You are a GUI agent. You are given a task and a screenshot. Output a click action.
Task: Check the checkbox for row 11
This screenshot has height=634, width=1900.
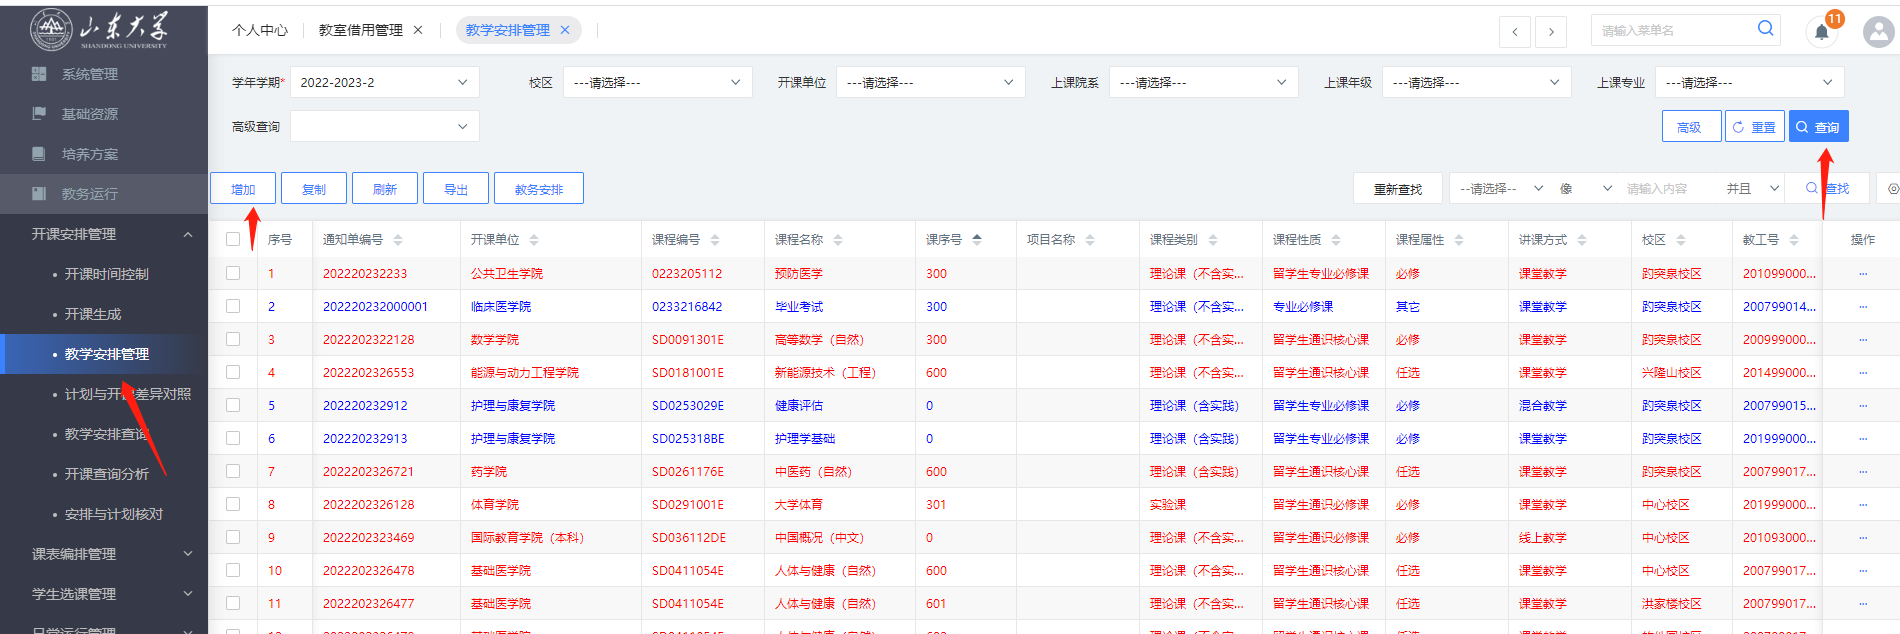click(x=233, y=603)
